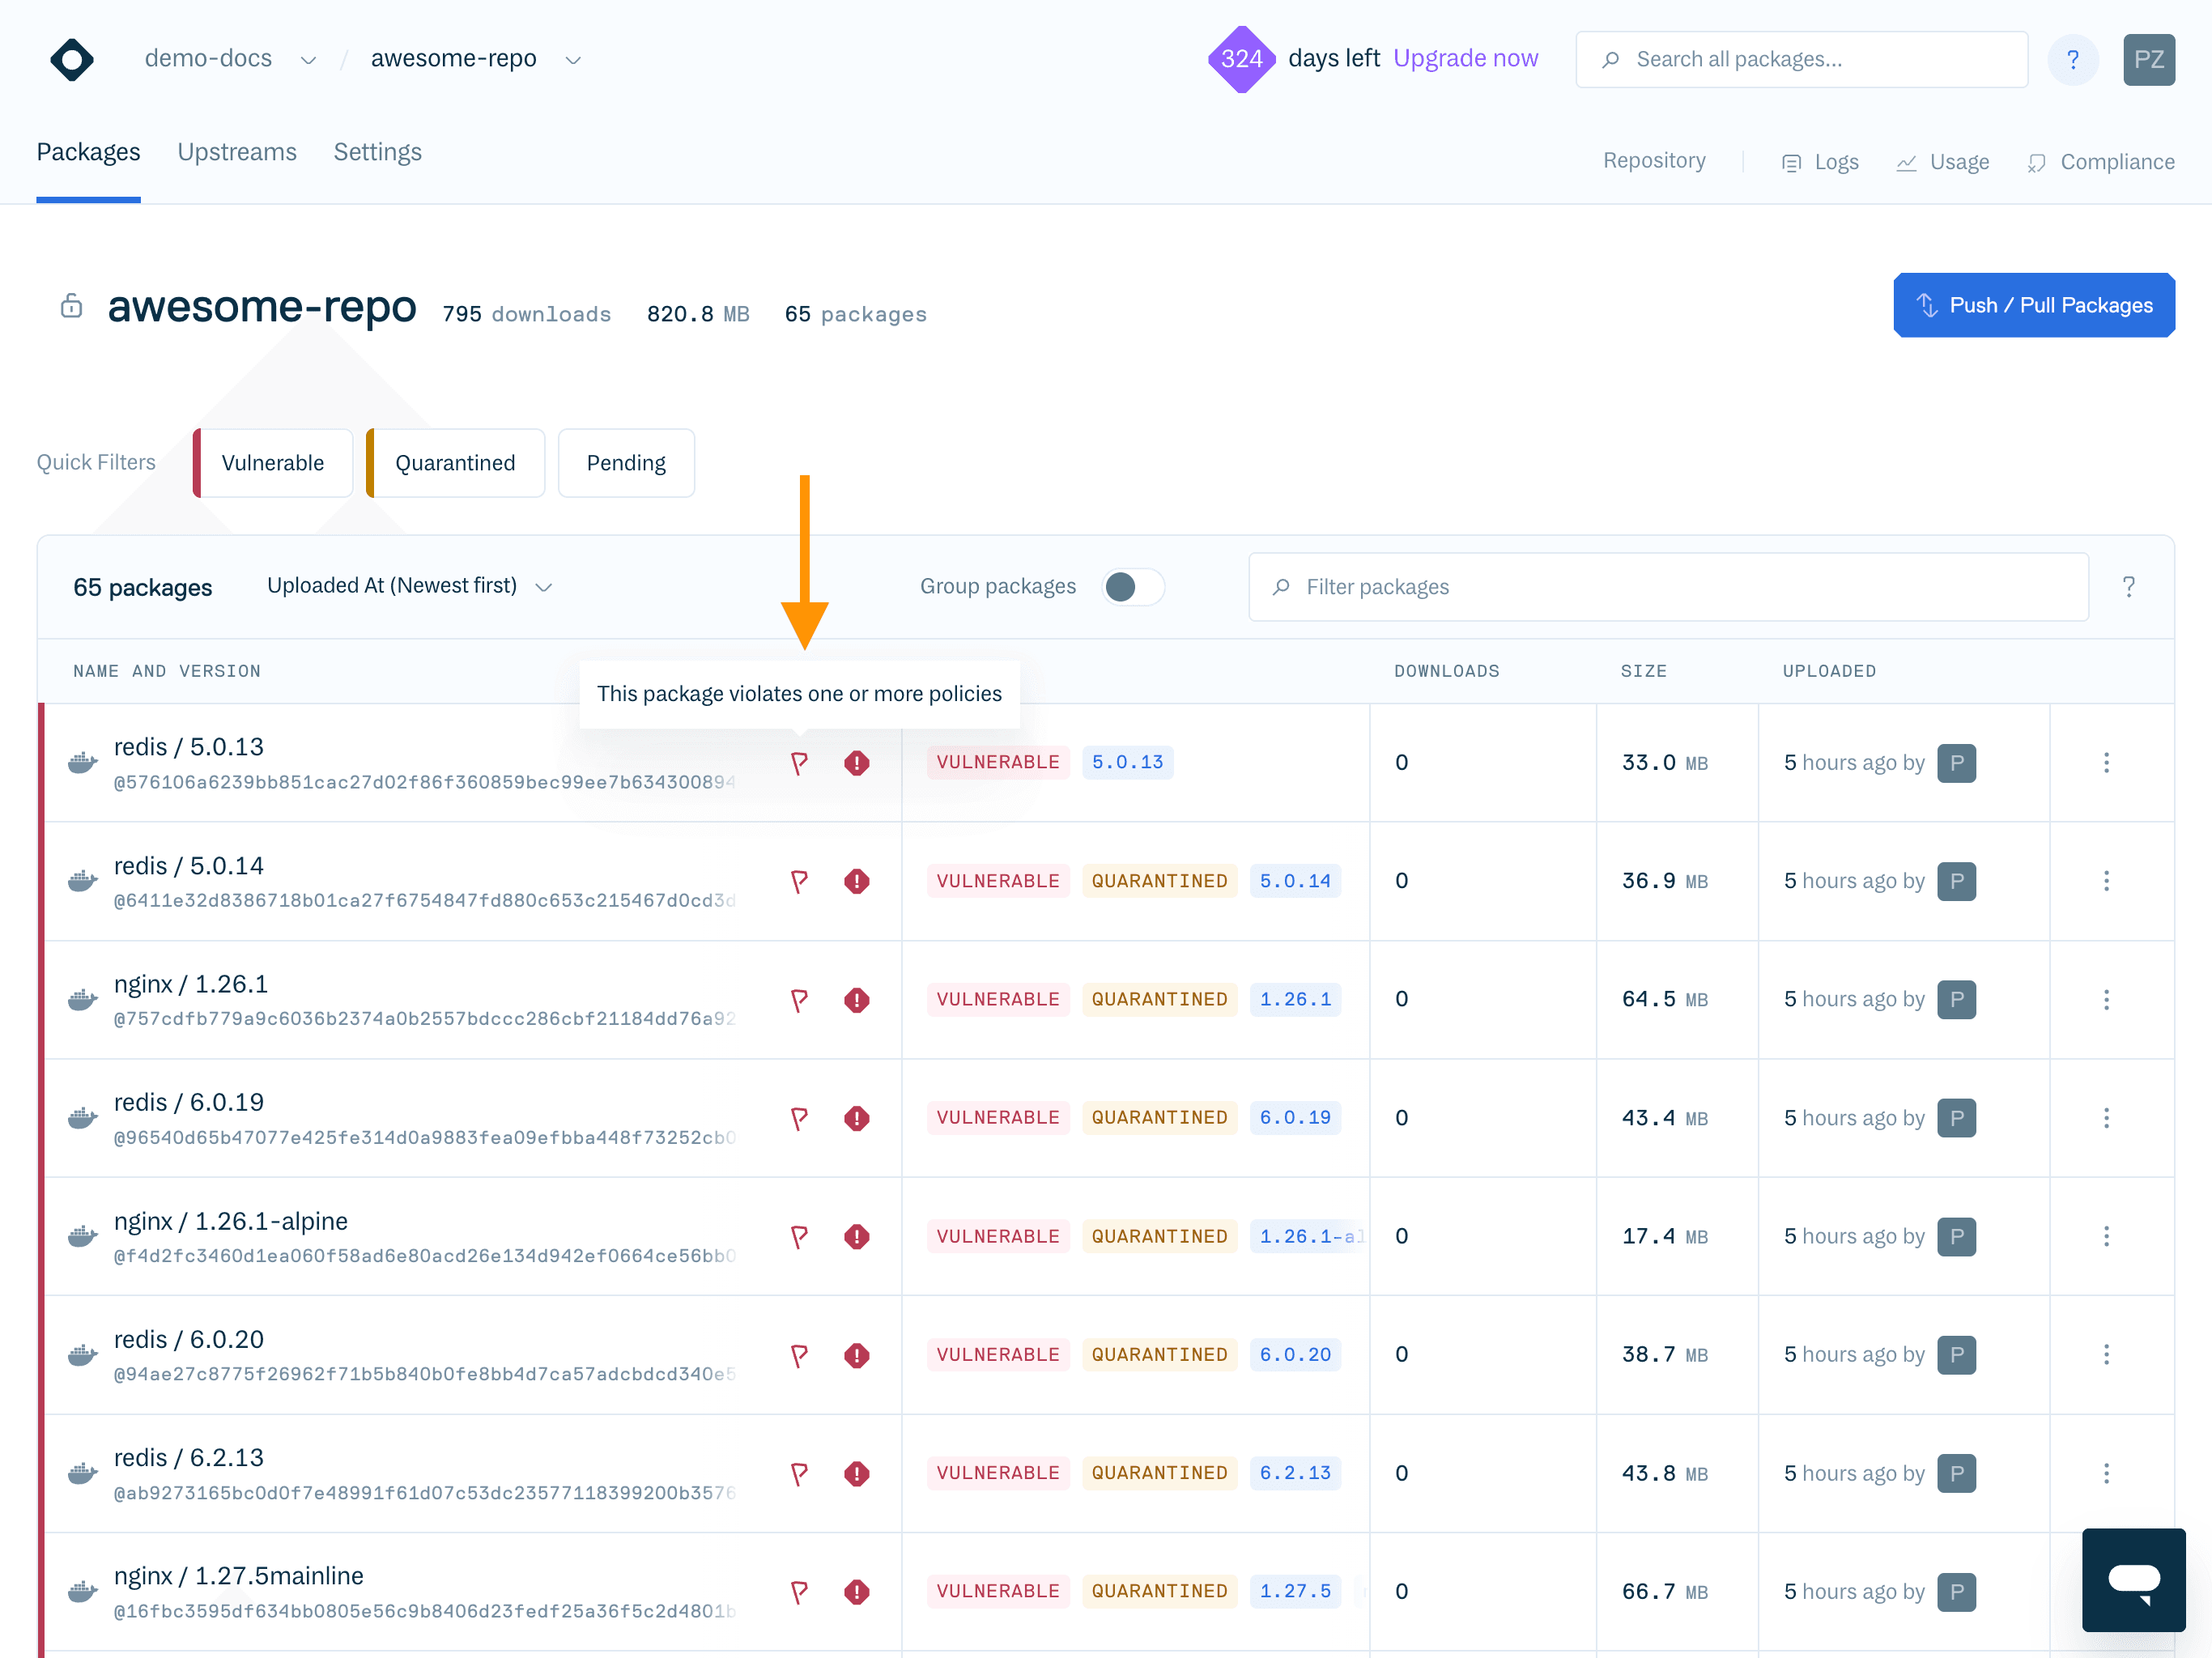Open the three-dot menu for redis 5.0.14

[2105, 881]
